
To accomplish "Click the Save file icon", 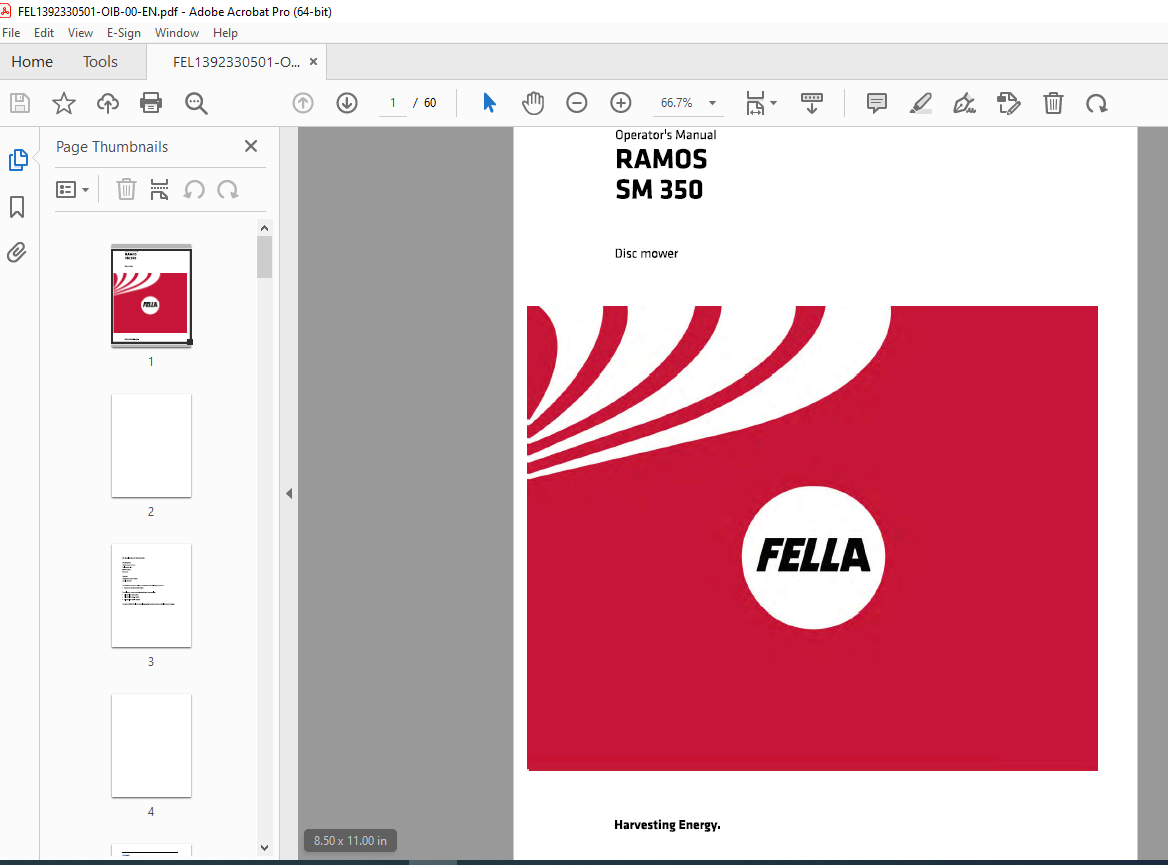I will [x=20, y=103].
